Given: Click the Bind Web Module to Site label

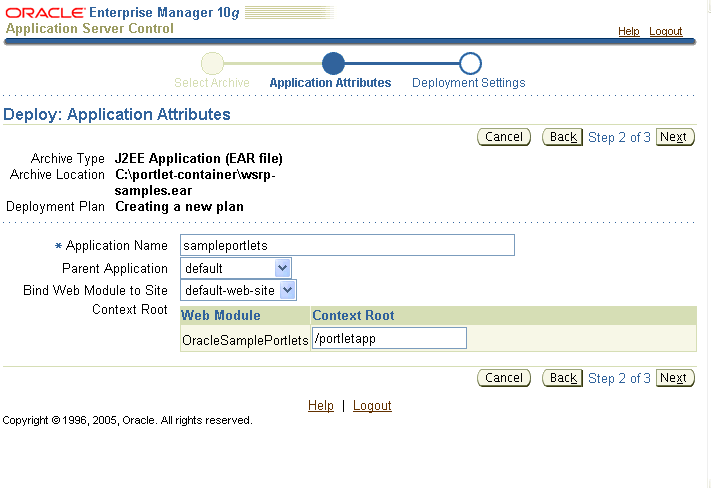Looking at the screenshot, I should pos(95,290).
